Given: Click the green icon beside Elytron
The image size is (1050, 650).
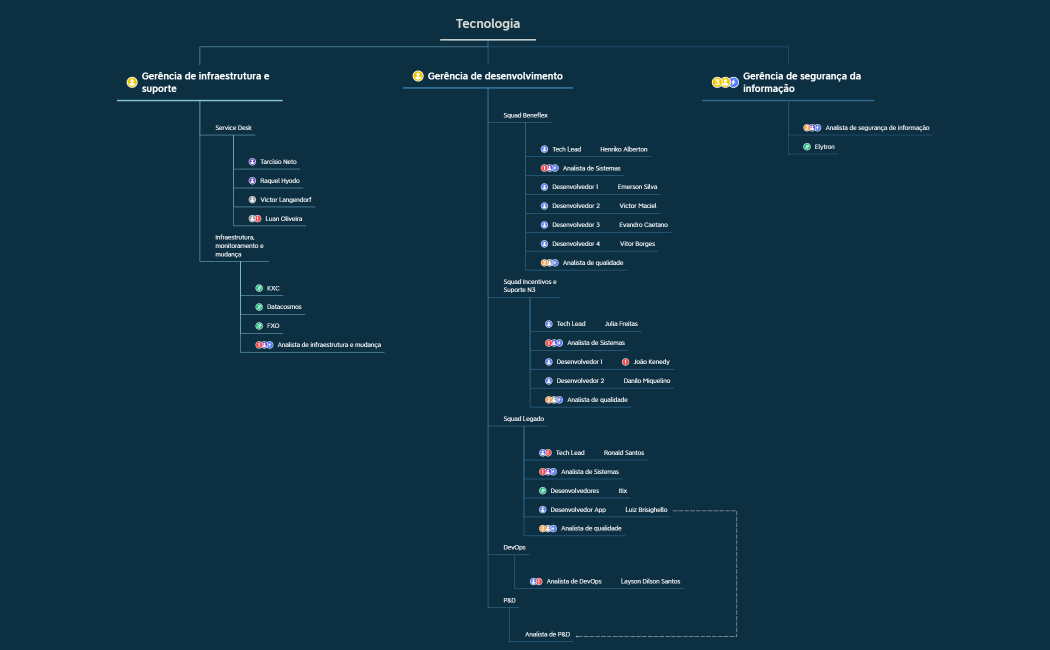Looking at the screenshot, I should pos(807,147).
